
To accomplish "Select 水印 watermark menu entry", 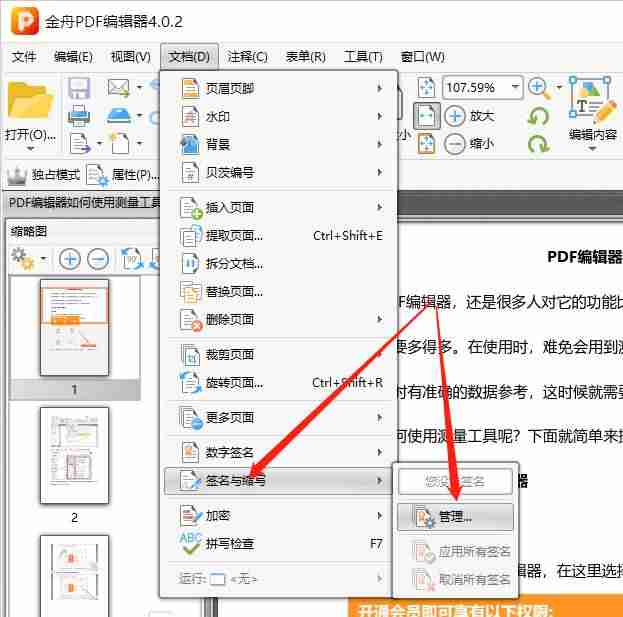I will coord(278,116).
